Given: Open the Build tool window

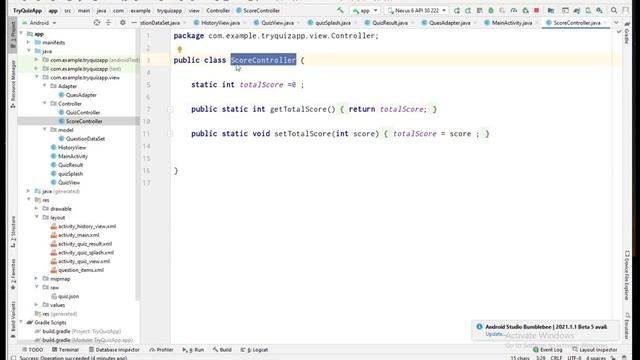Looking at the screenshot, I should [x=222, y=350].
